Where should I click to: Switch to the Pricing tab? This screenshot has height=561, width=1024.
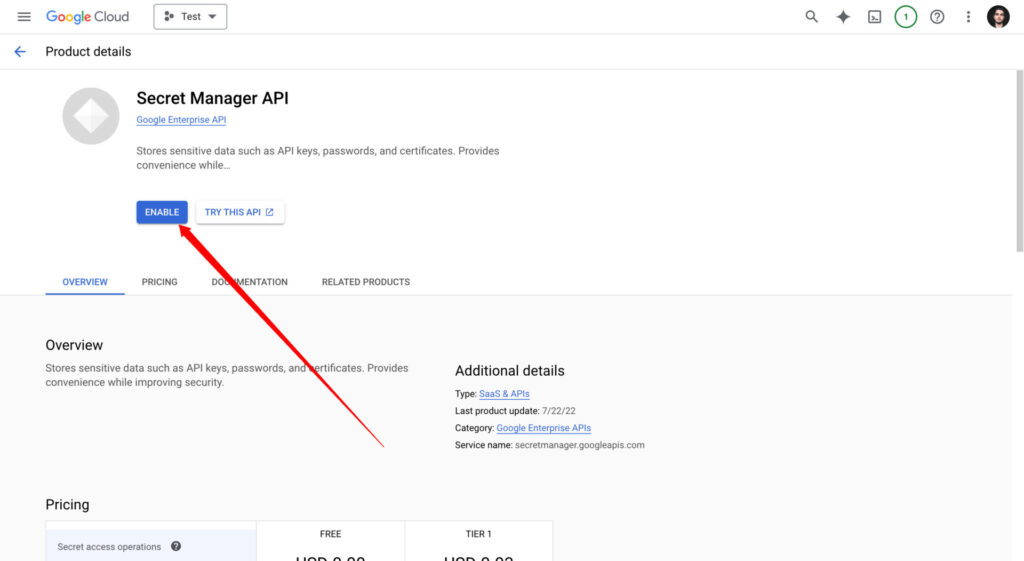[x=159, y=282]
